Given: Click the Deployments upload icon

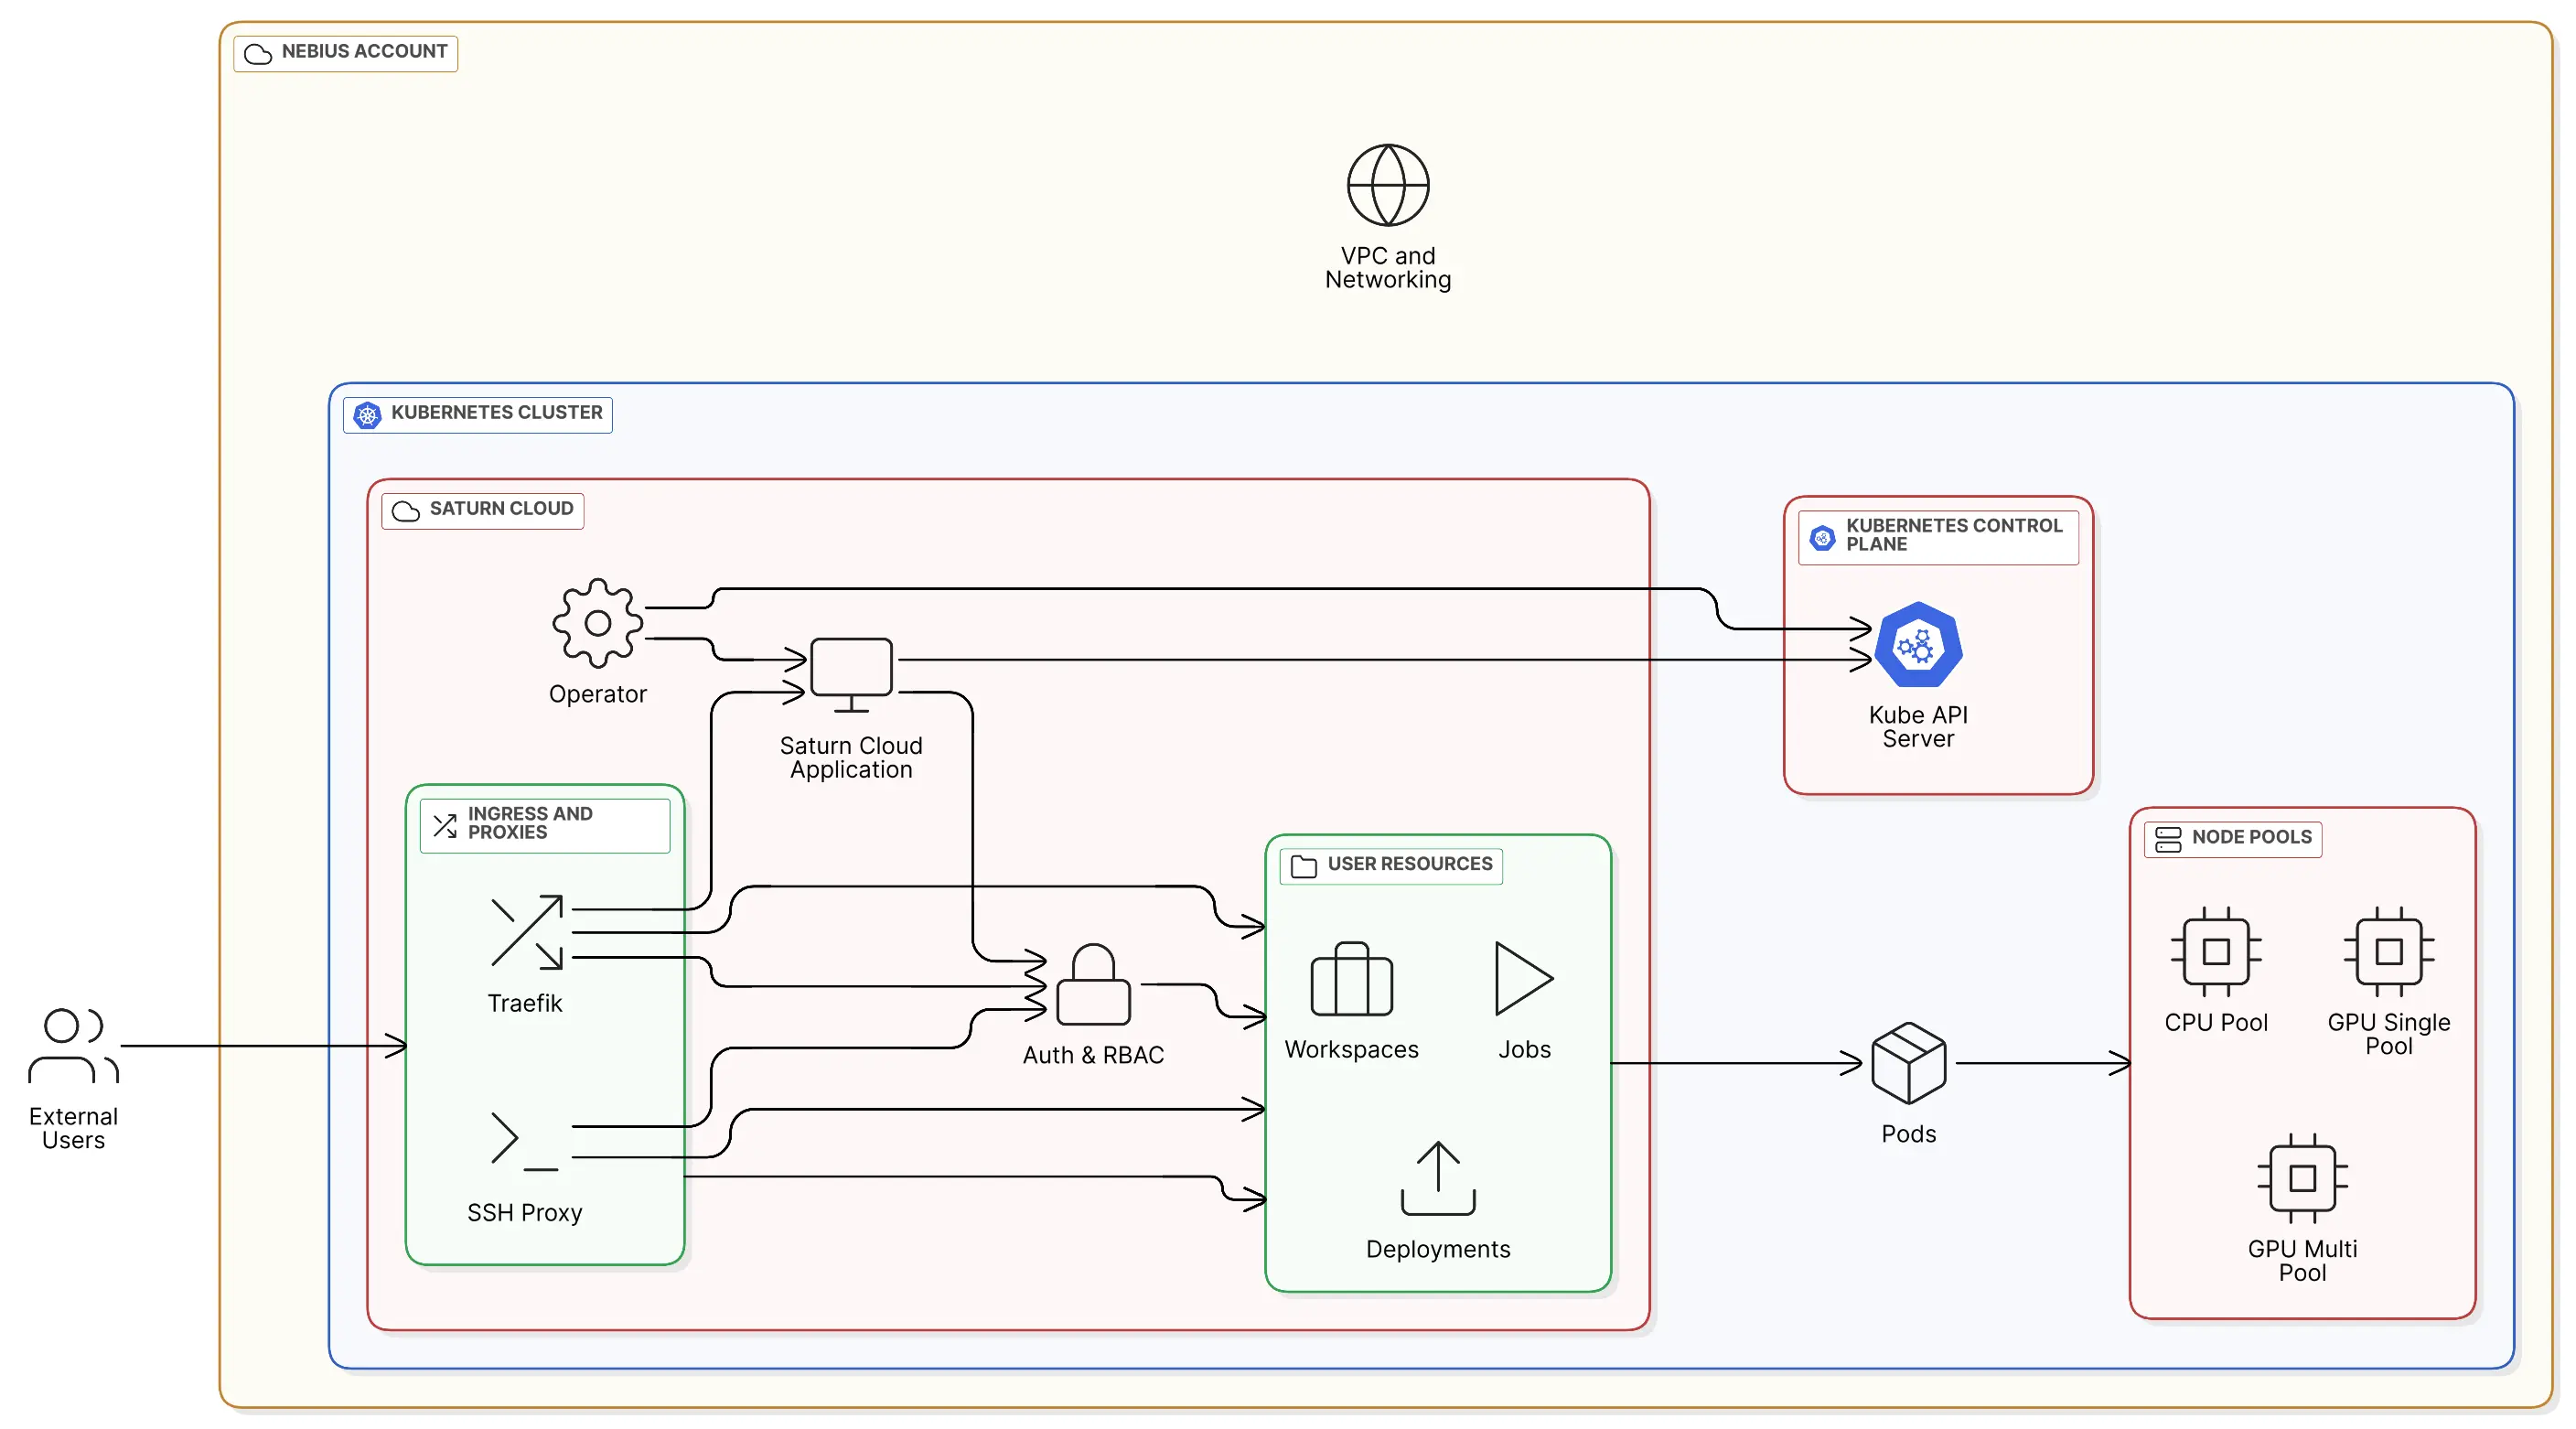Looking at the screenshot, I should pyautogui.click(x=1438, y=1178).
